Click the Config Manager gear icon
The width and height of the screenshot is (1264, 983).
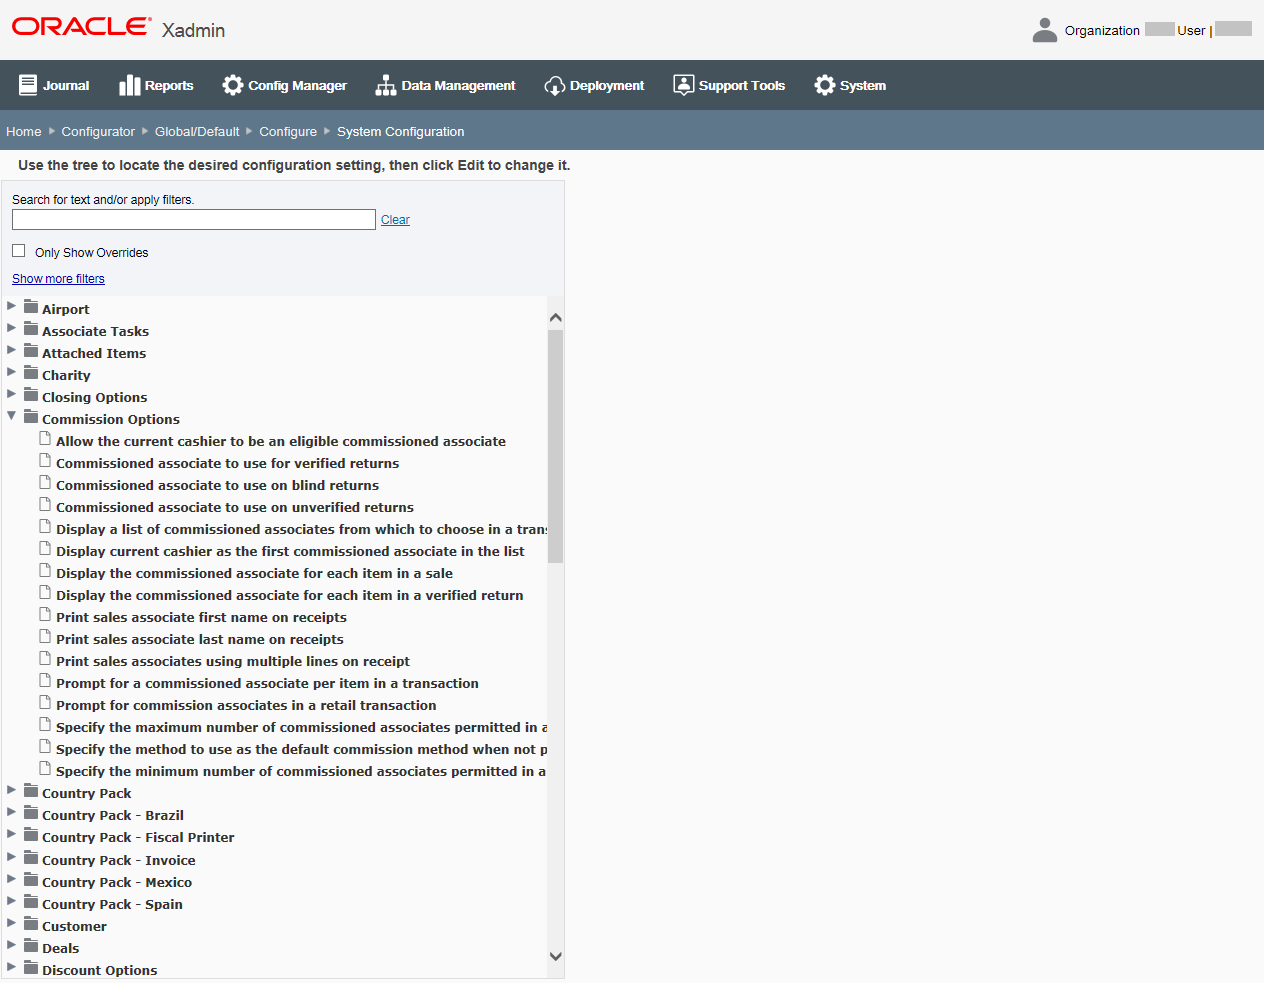(x=233, y=84)
